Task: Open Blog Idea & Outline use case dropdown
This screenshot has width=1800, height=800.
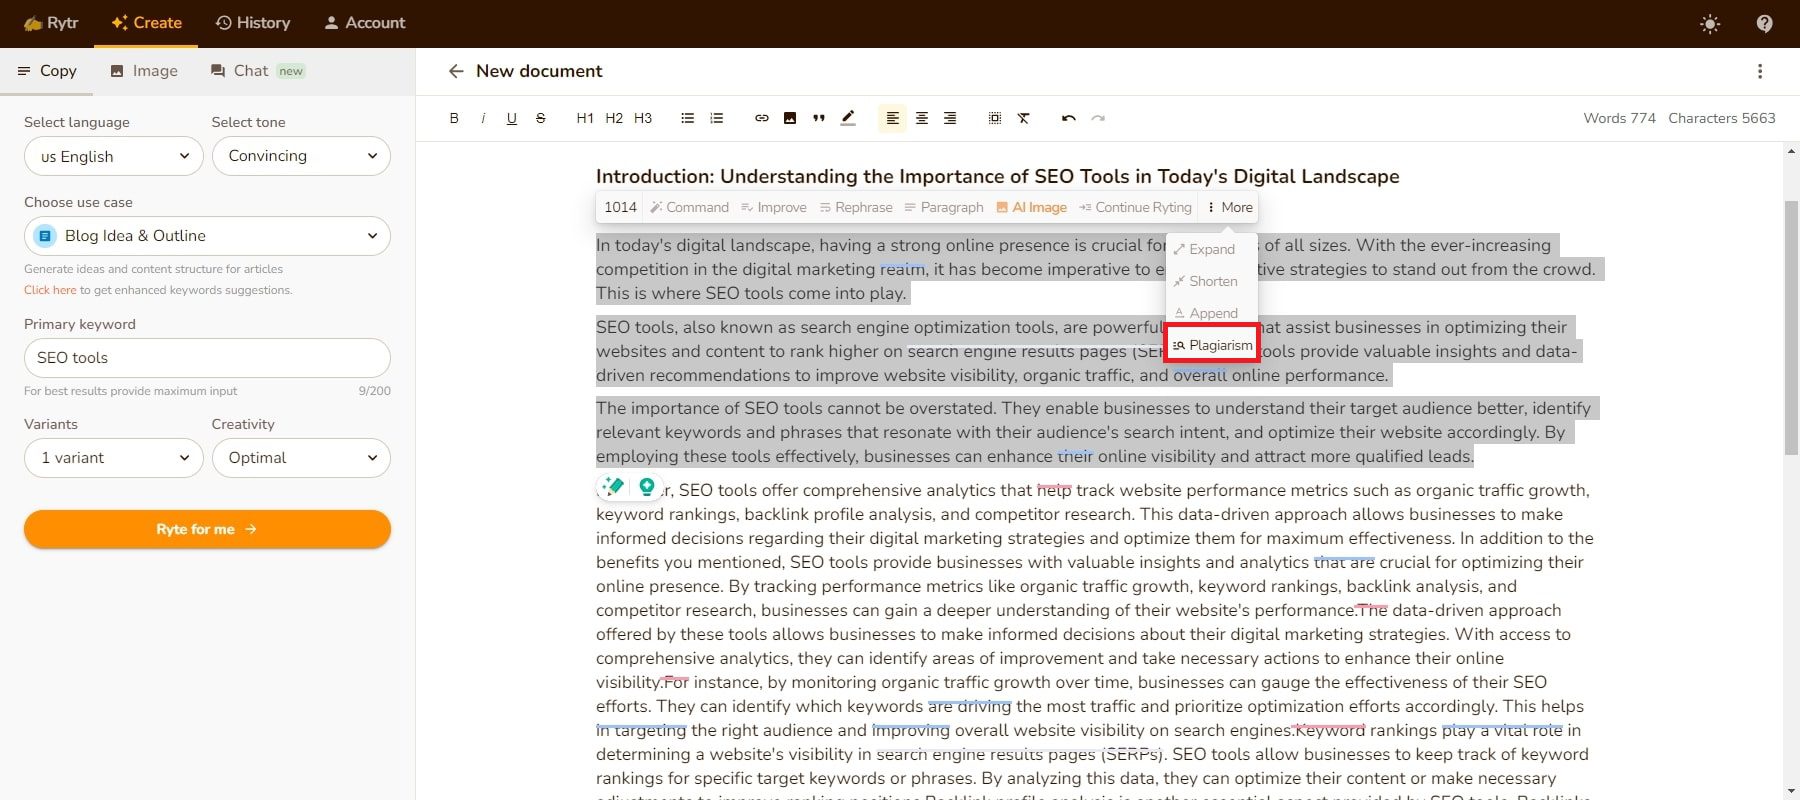Action: click(x=207, y=236)
